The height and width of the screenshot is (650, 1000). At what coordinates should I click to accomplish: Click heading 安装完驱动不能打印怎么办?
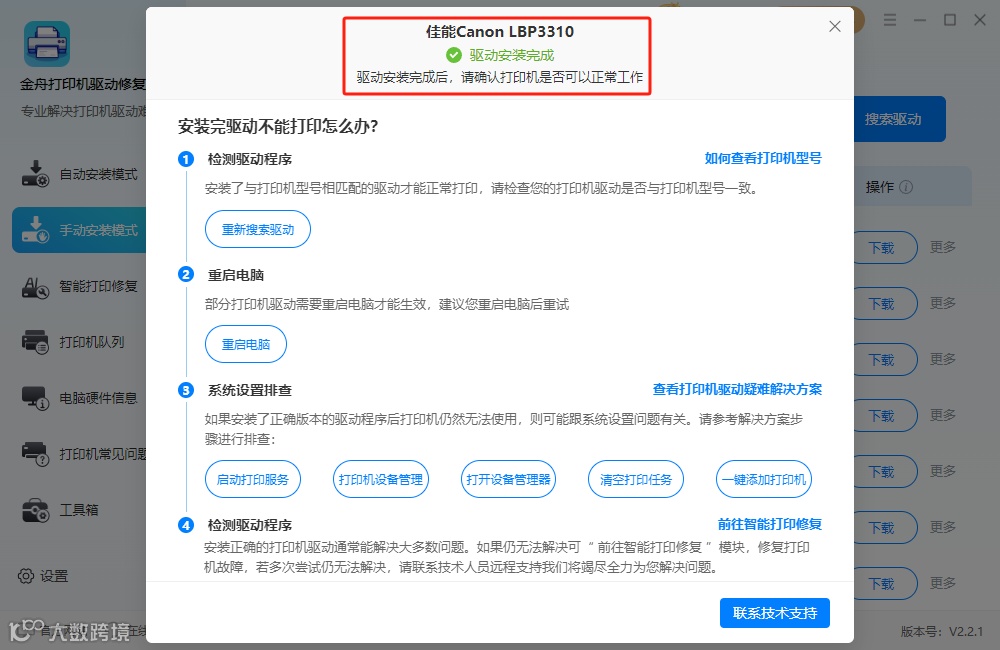point(278,126)
